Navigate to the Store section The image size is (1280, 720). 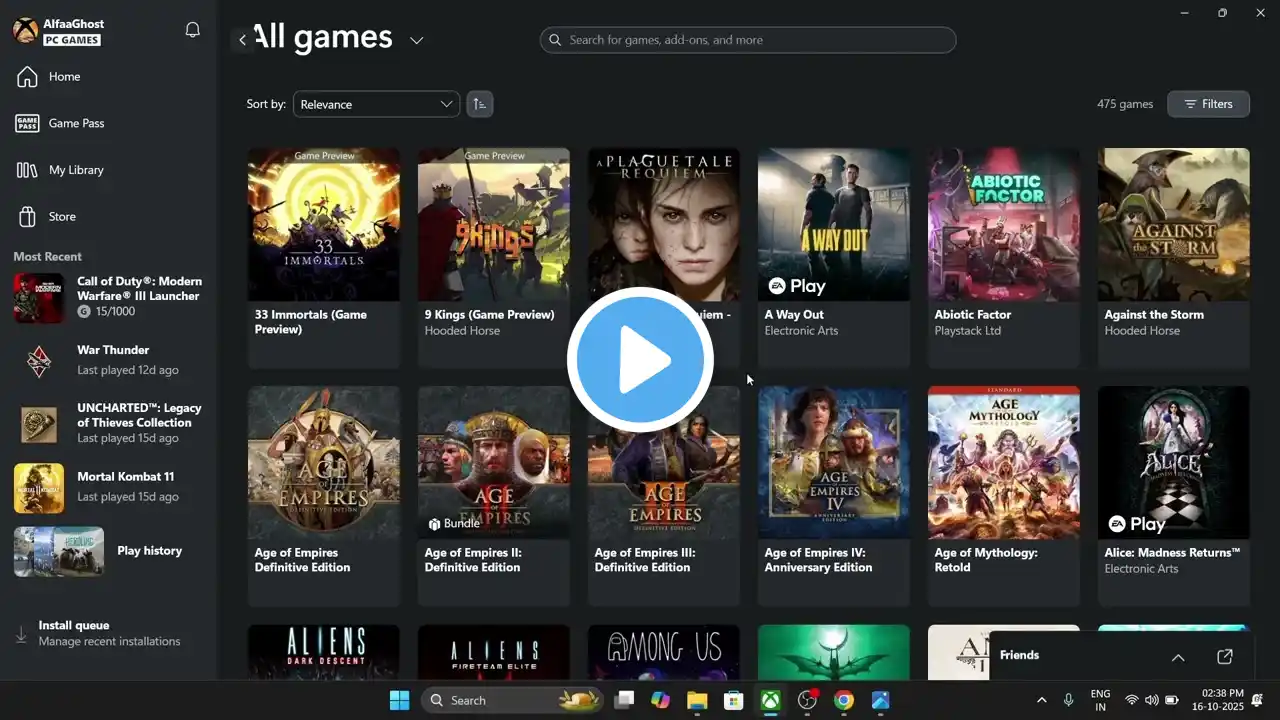62,216
